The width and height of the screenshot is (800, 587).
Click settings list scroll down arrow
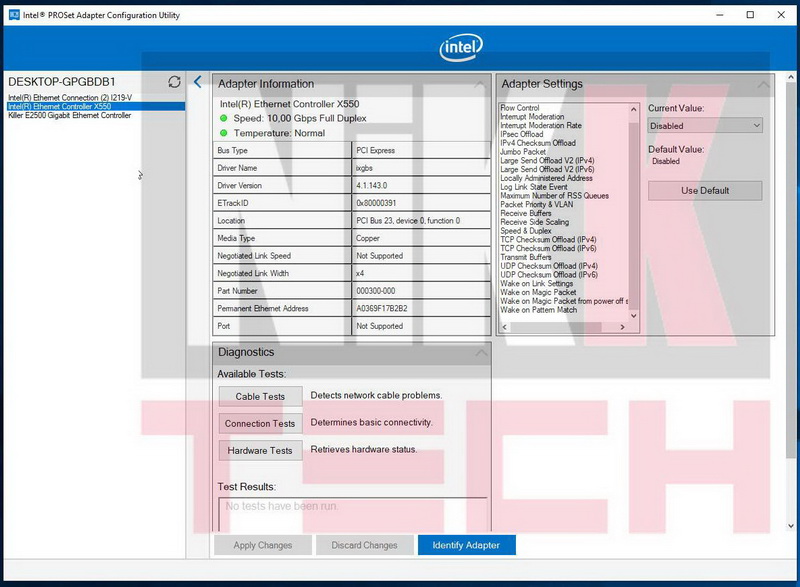point(634,316)
